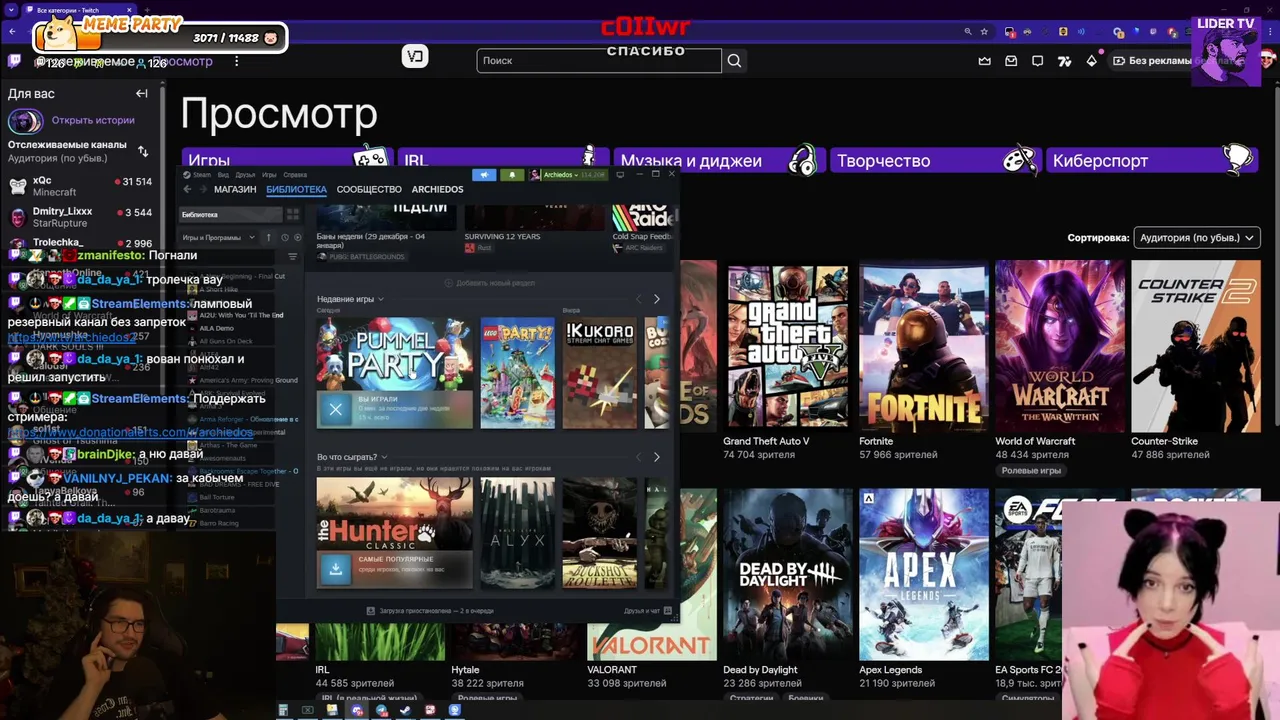This screenshot has width=1280, height=720.
Task: Click Steam library recent-activity clock filter icon
Action: (284, 237)
